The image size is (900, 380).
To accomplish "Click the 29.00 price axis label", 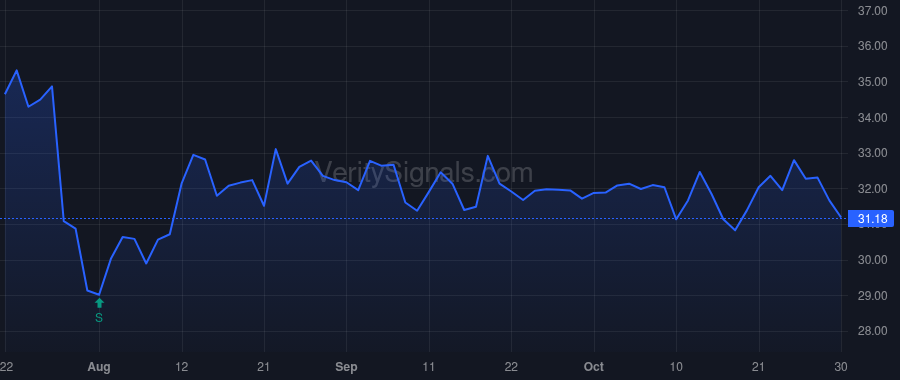I will coord(872,296).
